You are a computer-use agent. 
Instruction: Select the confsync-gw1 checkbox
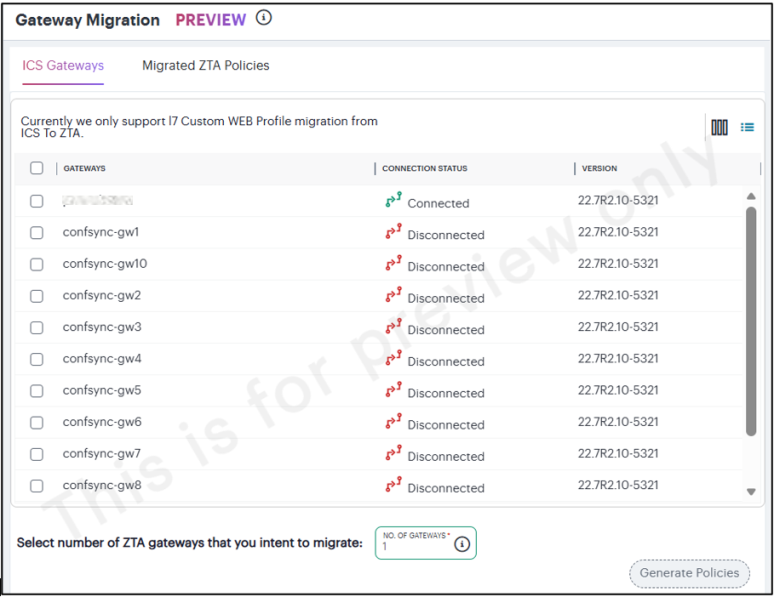tap(37, 233)
